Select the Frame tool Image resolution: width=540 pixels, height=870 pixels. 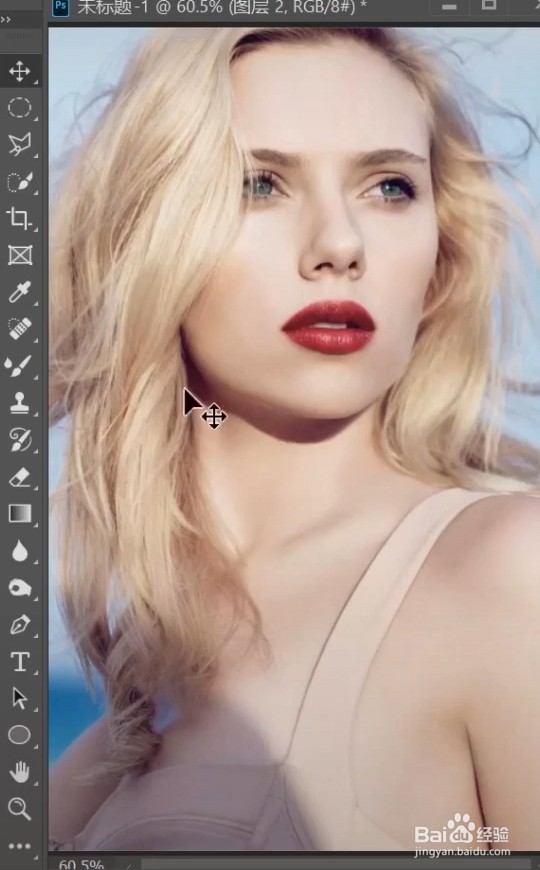(19, 255)
